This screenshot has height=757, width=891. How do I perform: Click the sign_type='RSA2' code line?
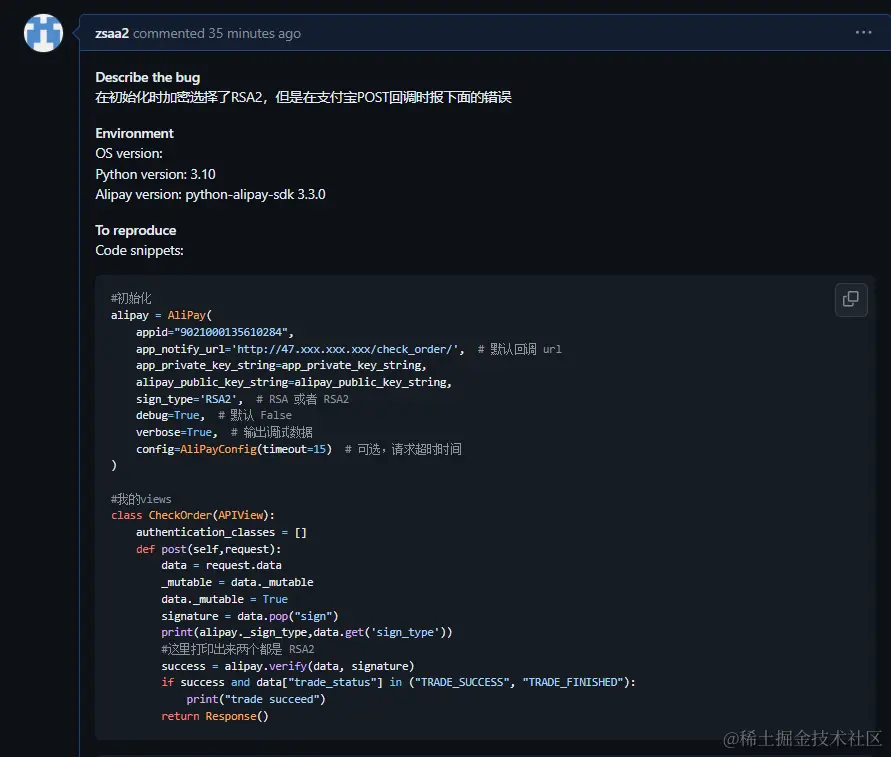click(x=189, y=399)
